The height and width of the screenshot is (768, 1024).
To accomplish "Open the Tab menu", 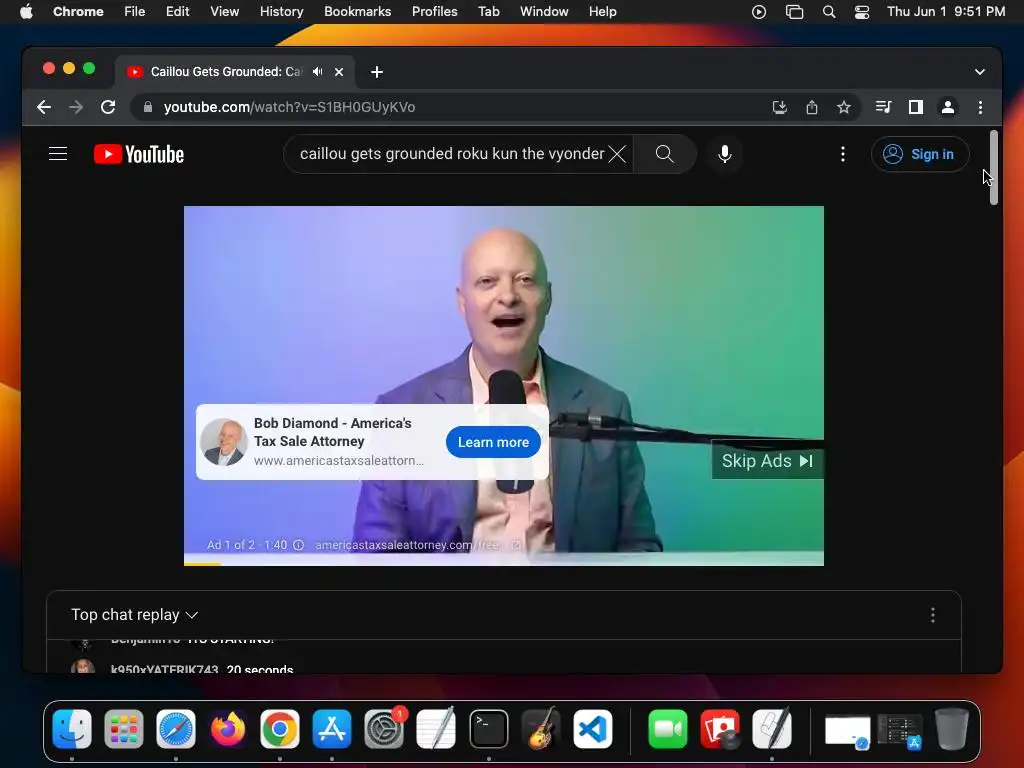I will click(x=488, y=12).
